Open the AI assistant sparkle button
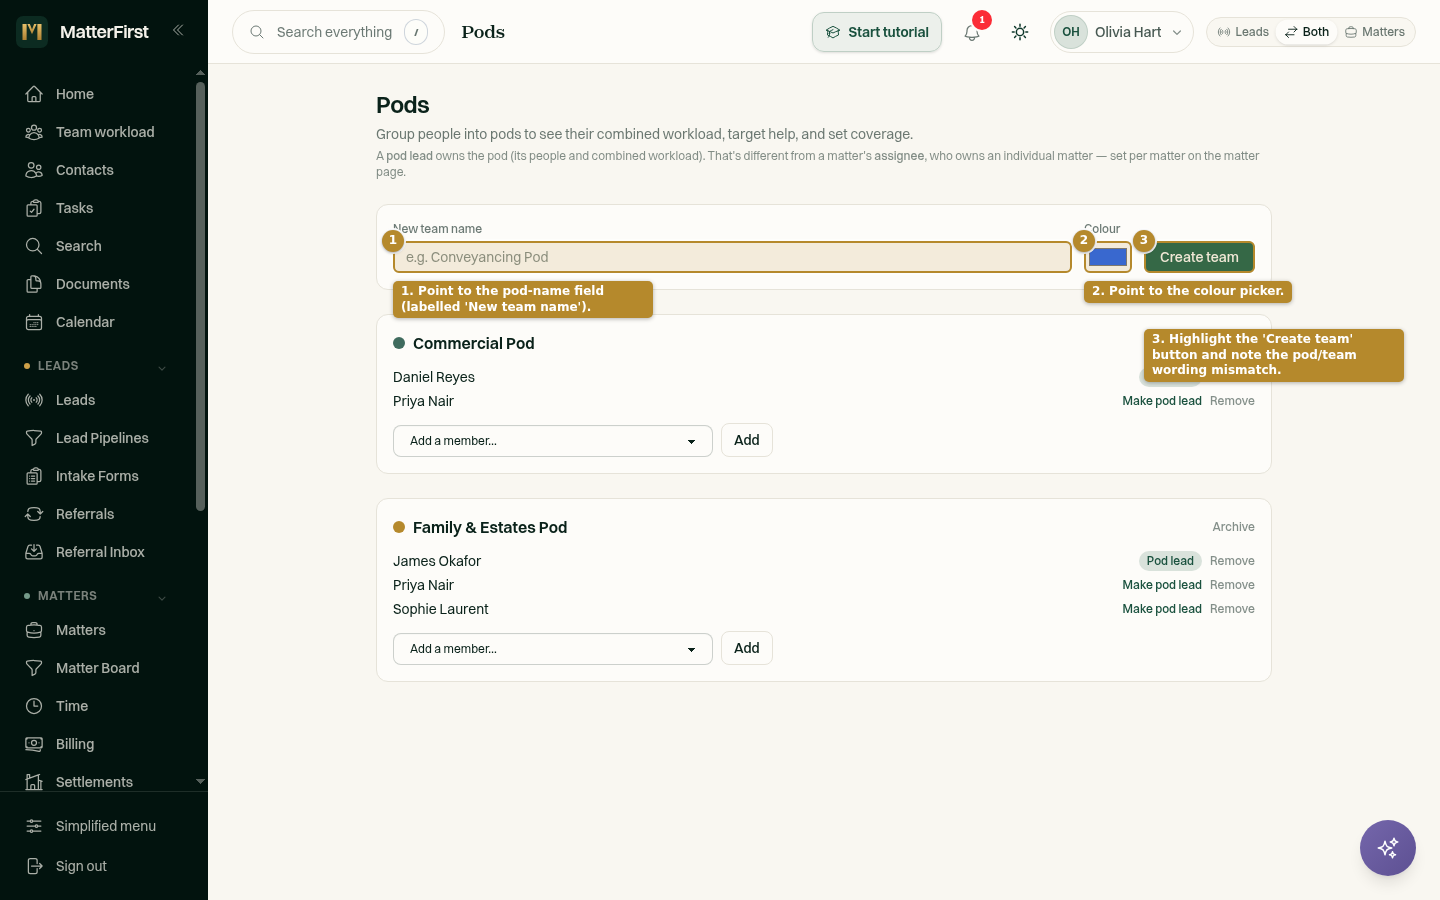Image resolution: width=1440 pixels, height=900 pixels. pyautogui.click(x=1388, y=848)
